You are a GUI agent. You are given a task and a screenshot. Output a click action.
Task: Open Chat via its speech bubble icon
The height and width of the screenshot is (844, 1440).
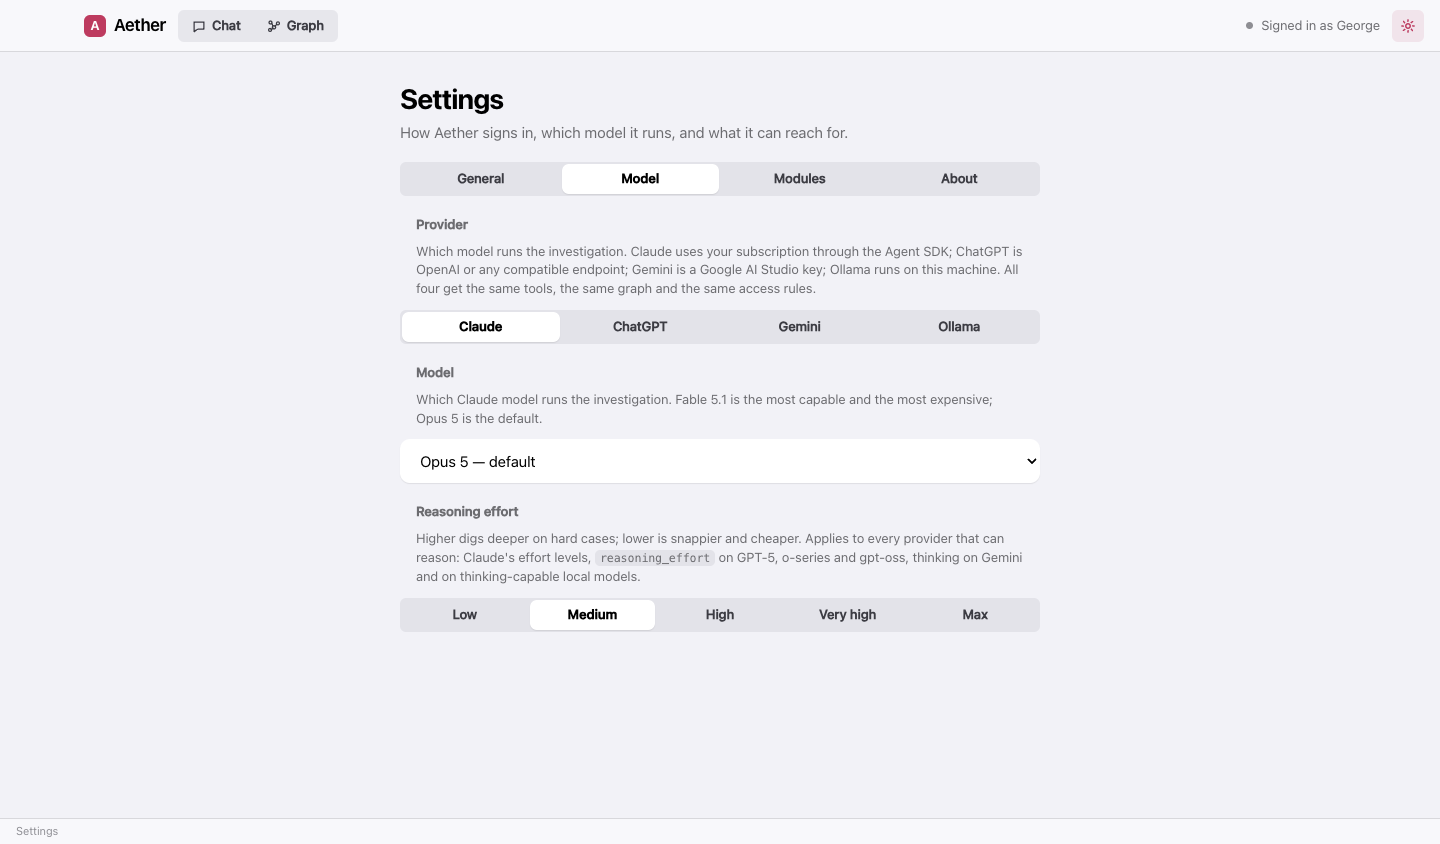199,26
